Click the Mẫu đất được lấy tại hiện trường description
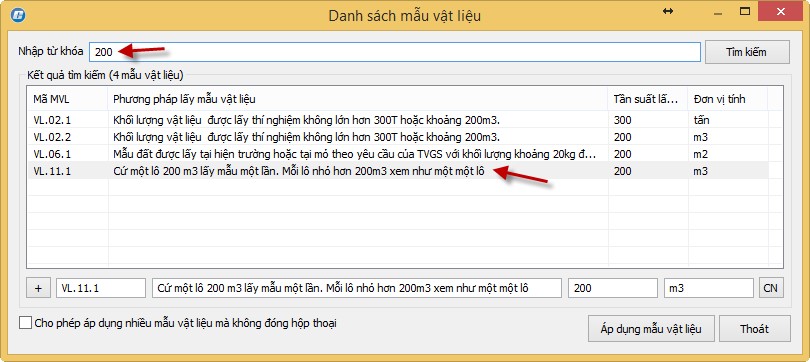This screenshot has height=362, width=810. pos(354,154)
